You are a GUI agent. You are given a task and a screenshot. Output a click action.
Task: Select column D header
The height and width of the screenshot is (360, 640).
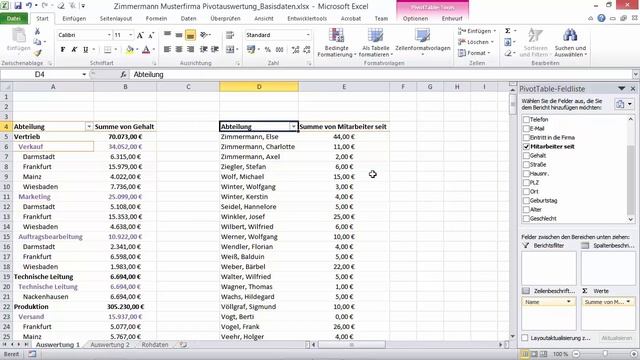[259, 87]
